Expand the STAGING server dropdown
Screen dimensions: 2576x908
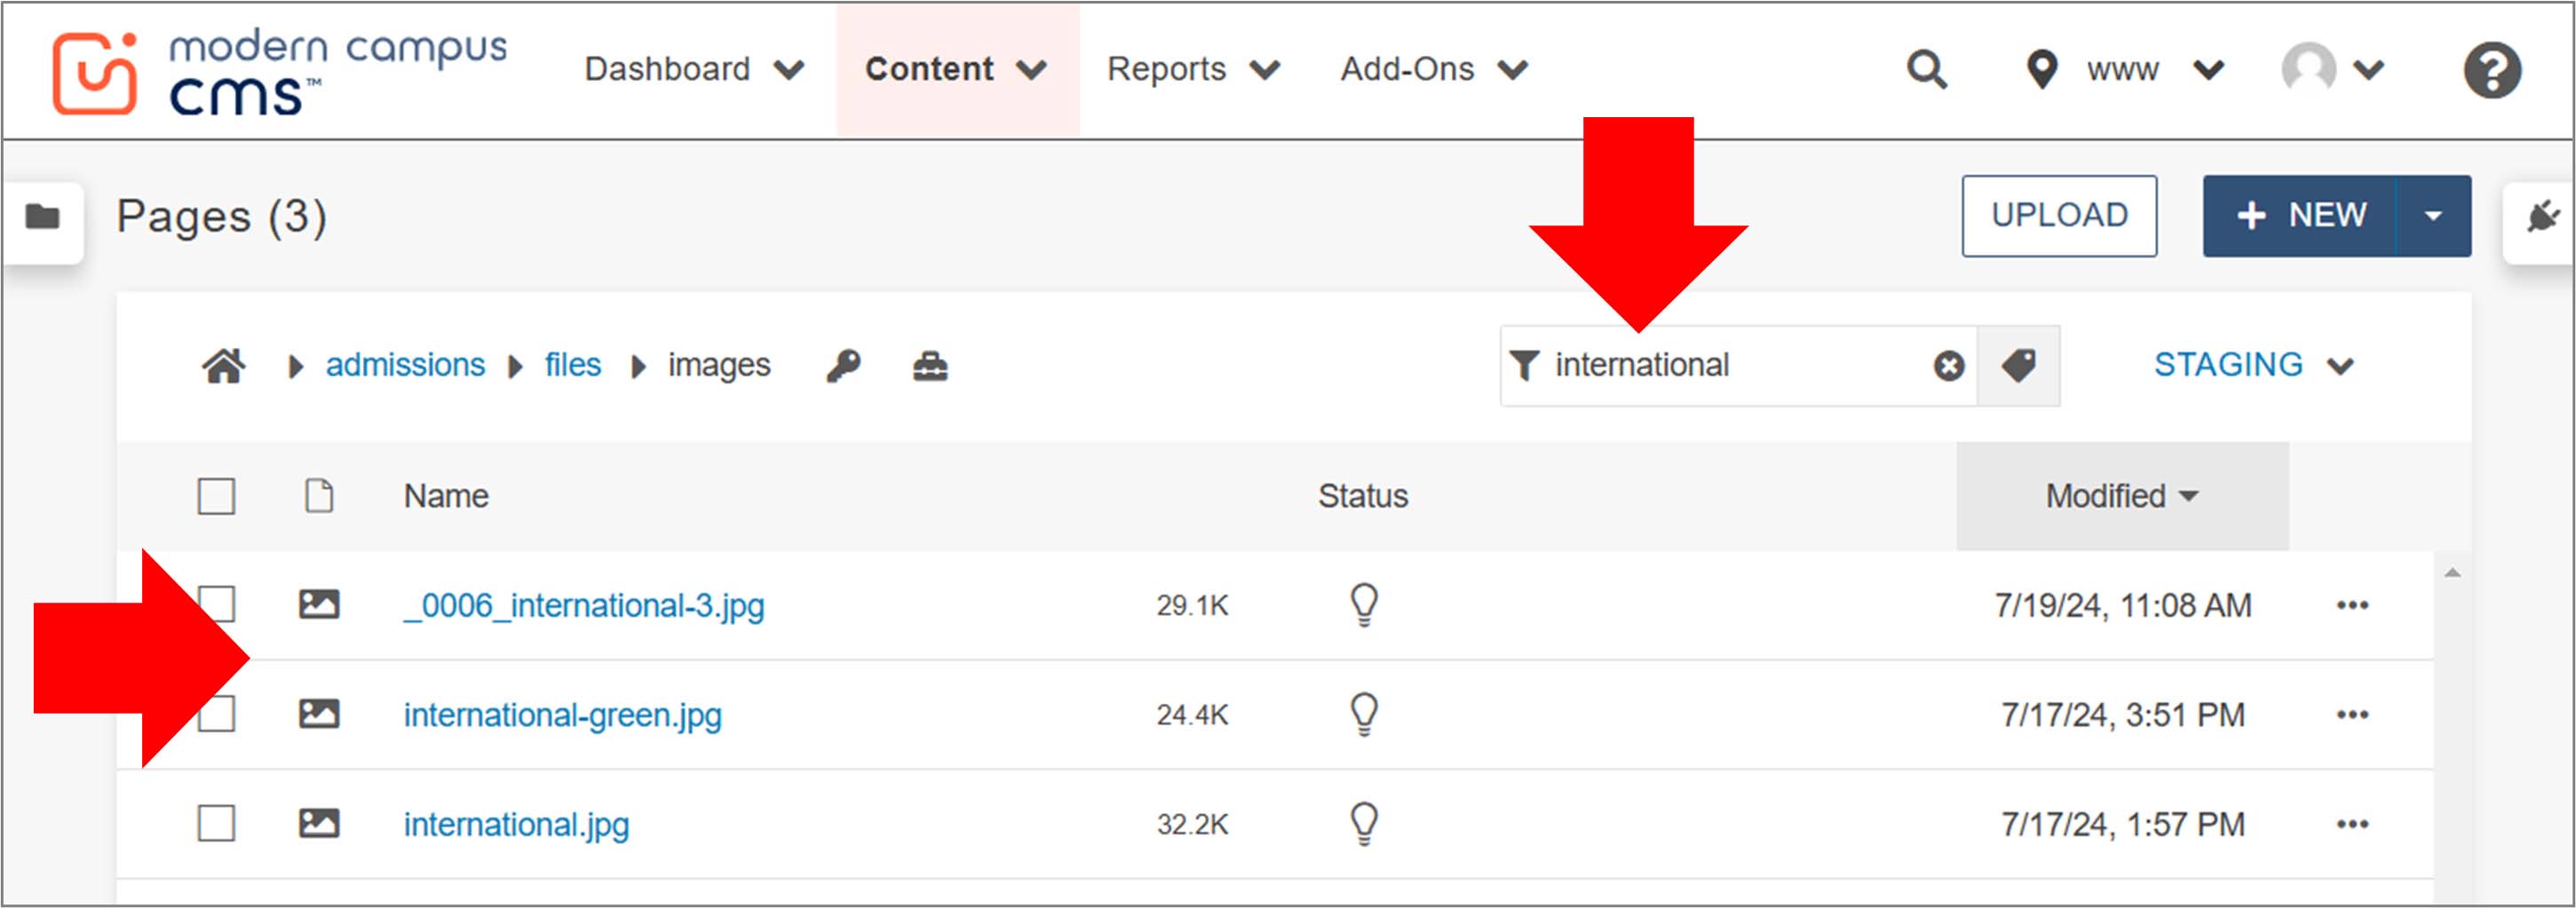(x=2253, y=365)
